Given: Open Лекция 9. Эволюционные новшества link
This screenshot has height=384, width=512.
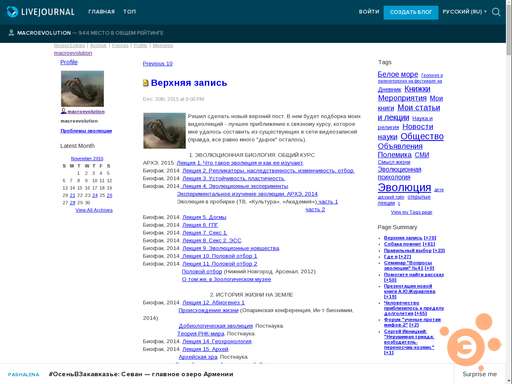Looking at the screenshot, I should (x=231, y=248).
